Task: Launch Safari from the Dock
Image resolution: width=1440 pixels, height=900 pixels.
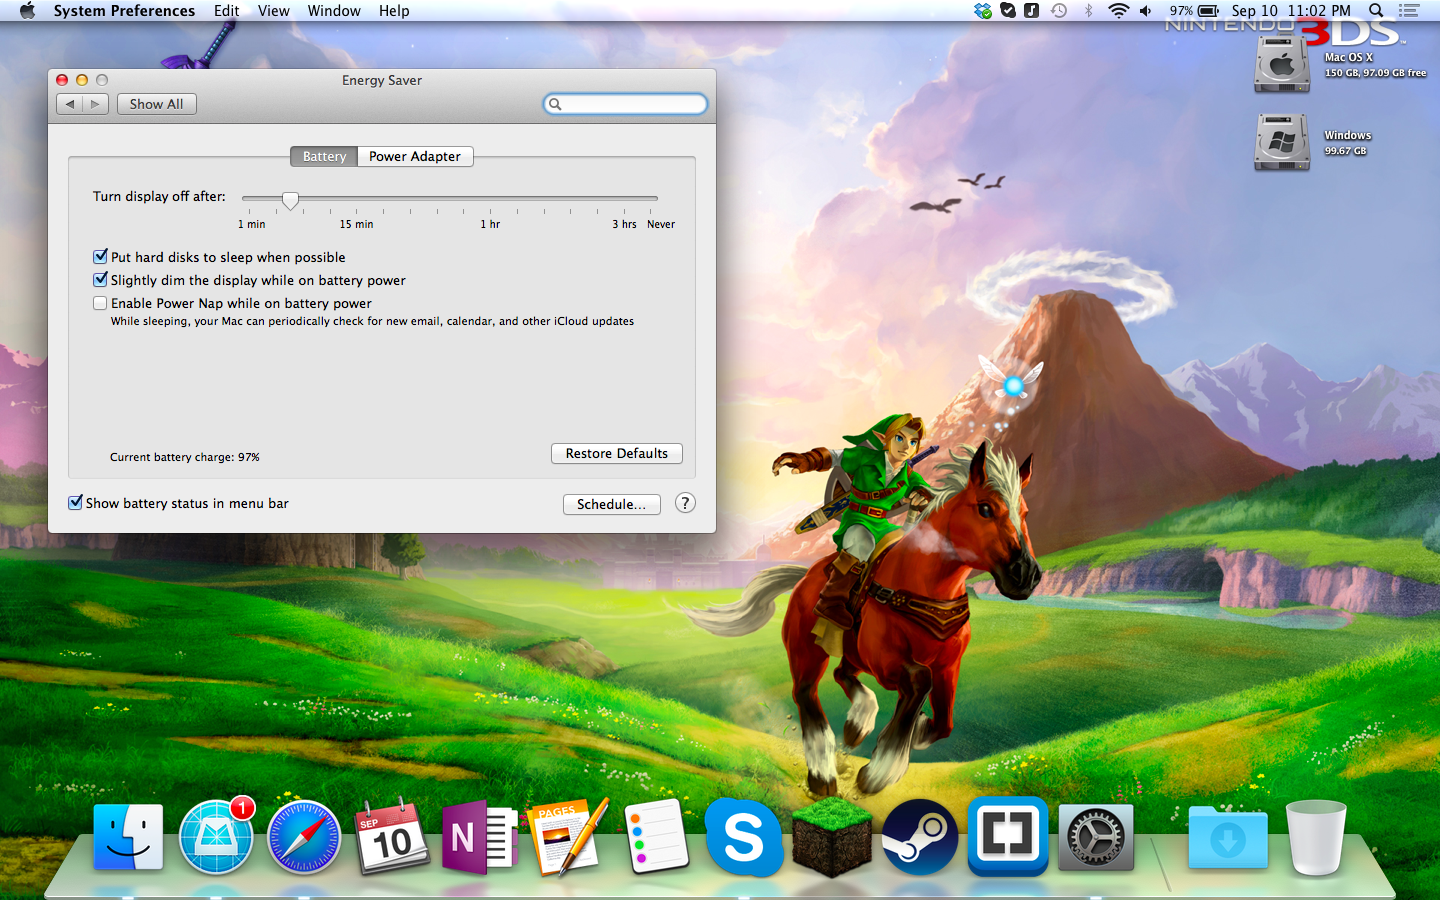Action: [305, 837]
